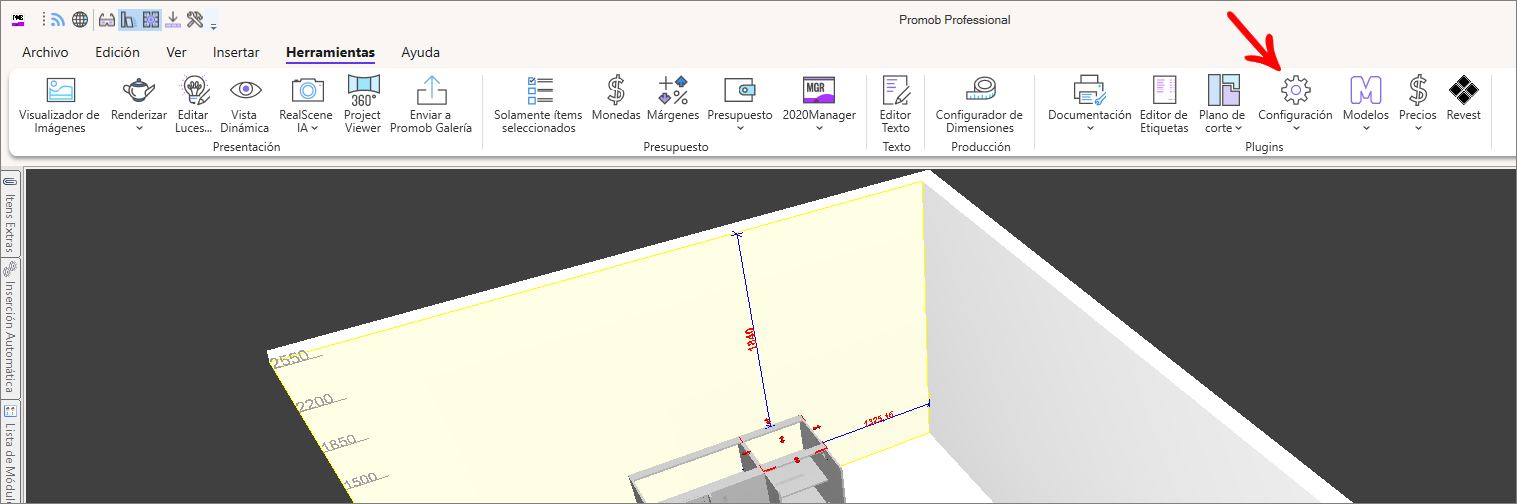The image size is (1517, 504).
Task: Open the Visualizador de Imágenes tool
Action: click(x=59, y=105)
